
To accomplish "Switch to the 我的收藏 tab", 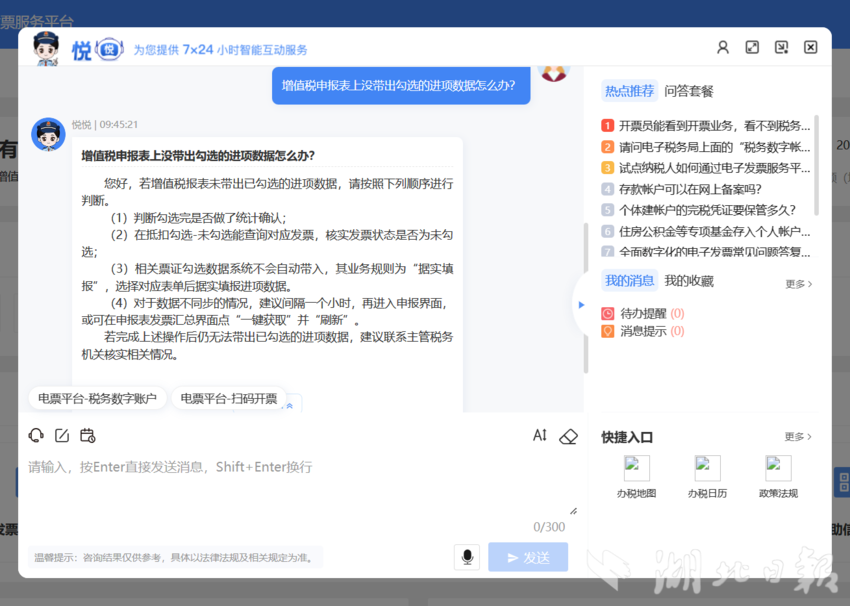I will coord(689,281).
